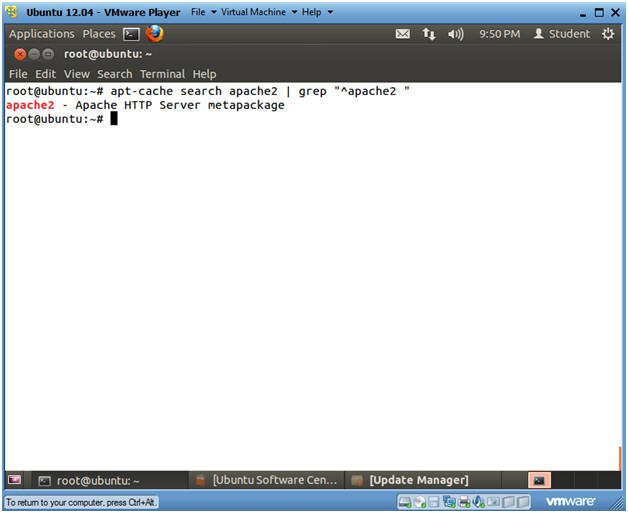The width and height of the screenshot is (628, 513).
Task: Minimize the VMware Player window
Action: click(x=583, y=13)
